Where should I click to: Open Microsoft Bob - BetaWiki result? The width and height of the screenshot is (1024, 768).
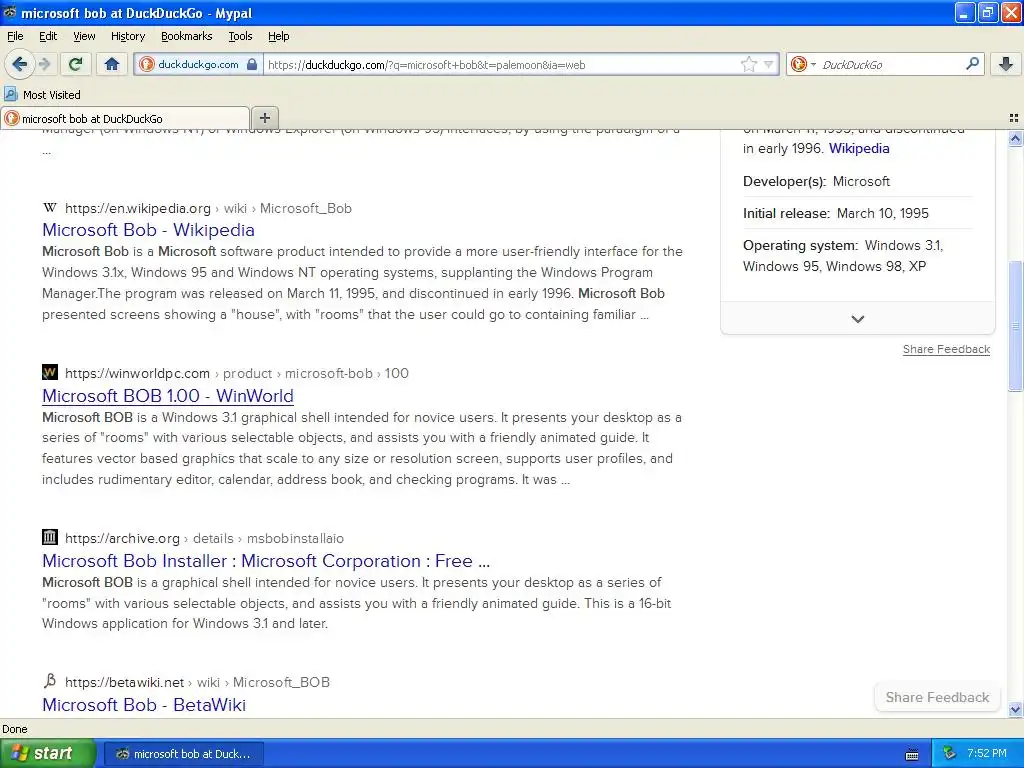[x=144, y=705]
